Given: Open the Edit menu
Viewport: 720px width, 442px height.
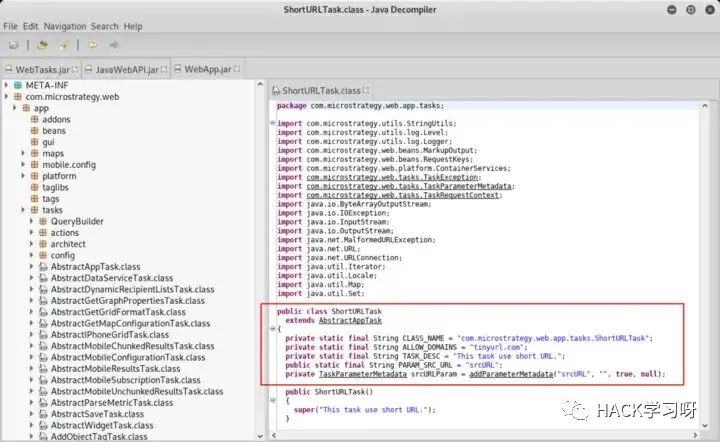Looking at the screenshot, I should [x=30, y=26].
